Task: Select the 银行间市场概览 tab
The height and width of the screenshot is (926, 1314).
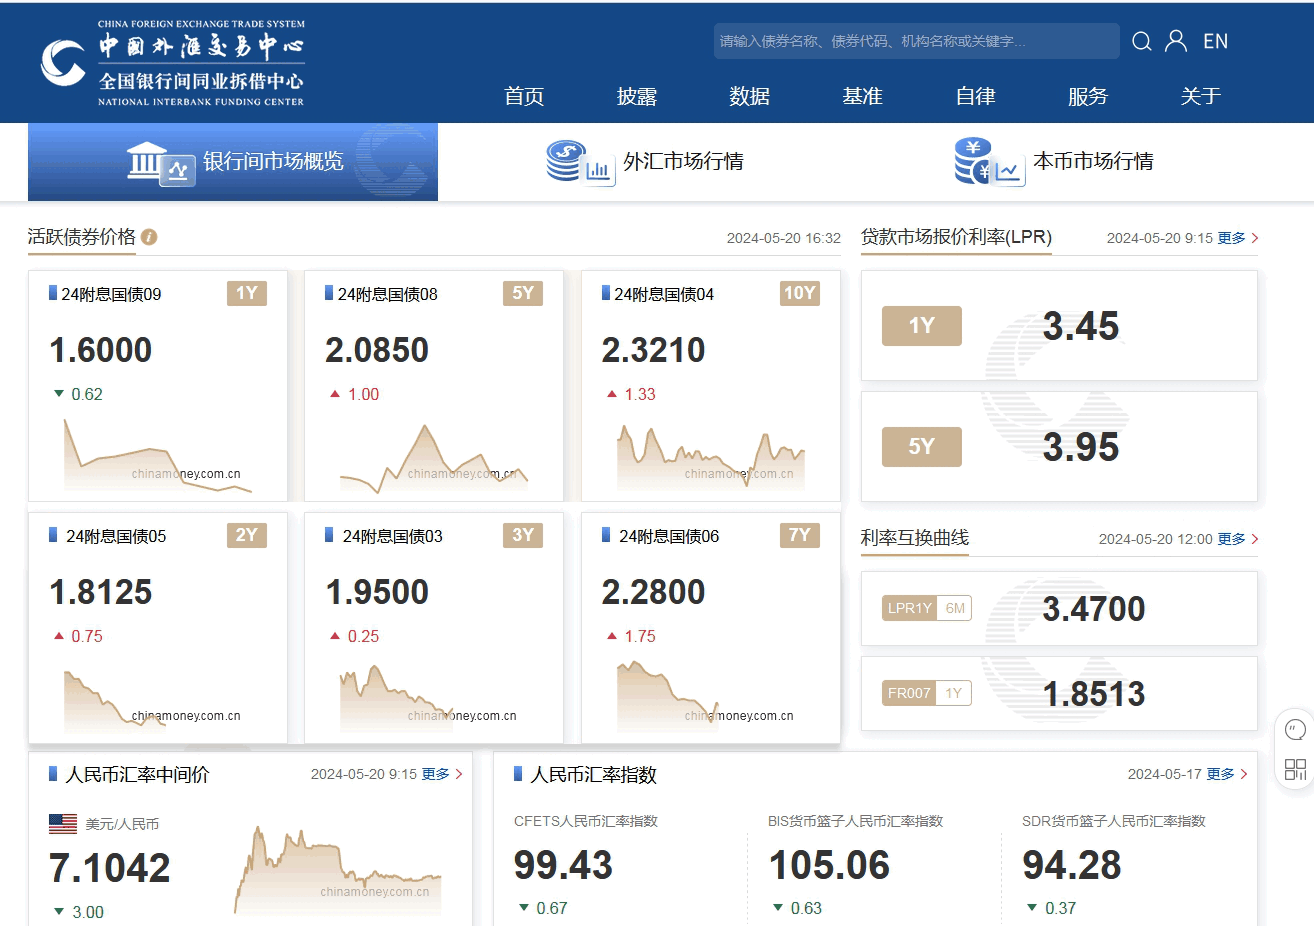Action: coord(233,162)
